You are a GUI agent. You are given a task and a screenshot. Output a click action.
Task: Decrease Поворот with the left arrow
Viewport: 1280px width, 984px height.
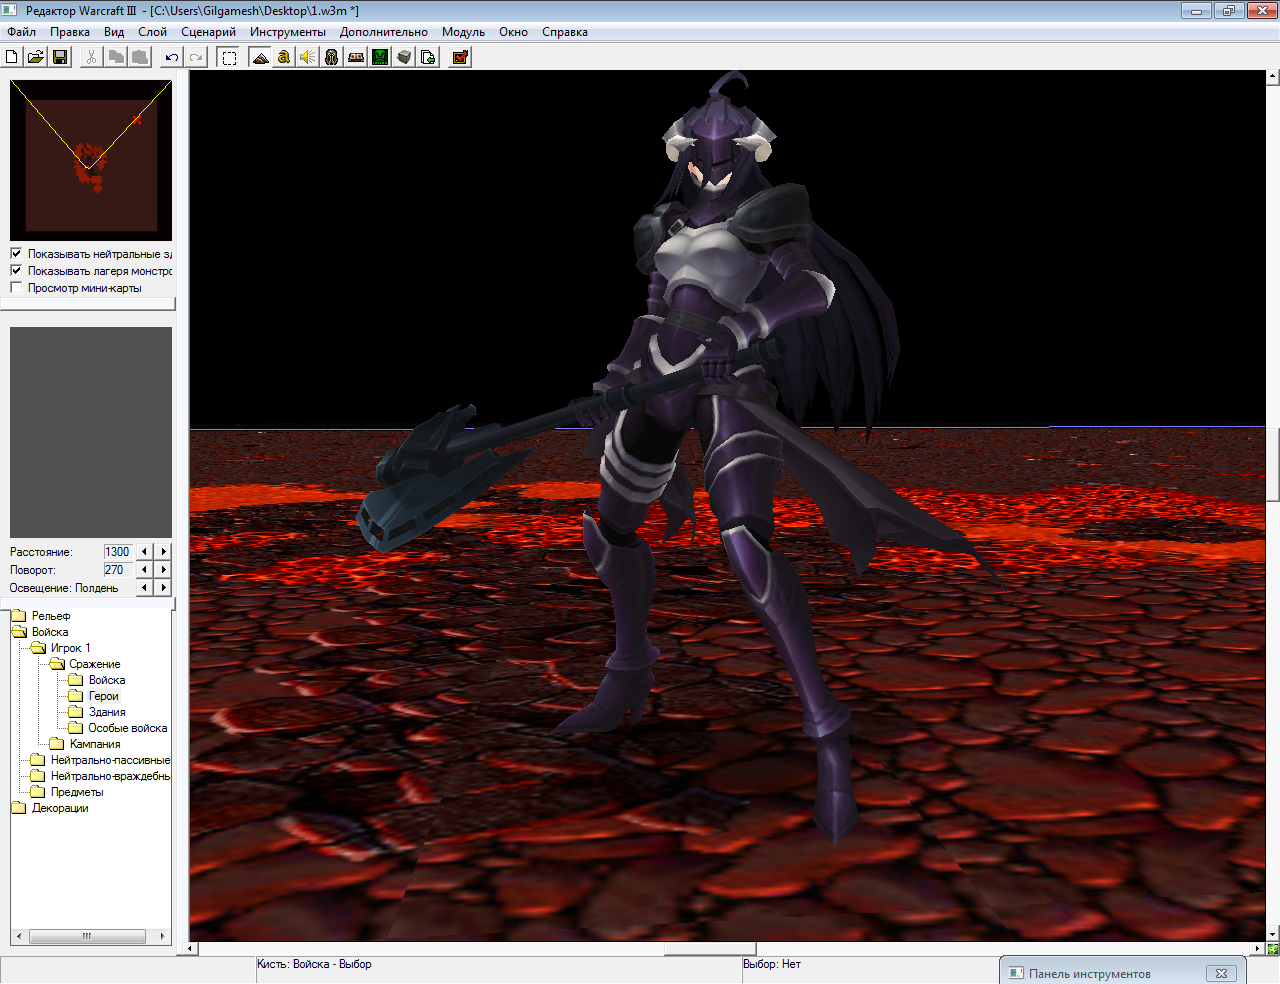coord(145,569)
